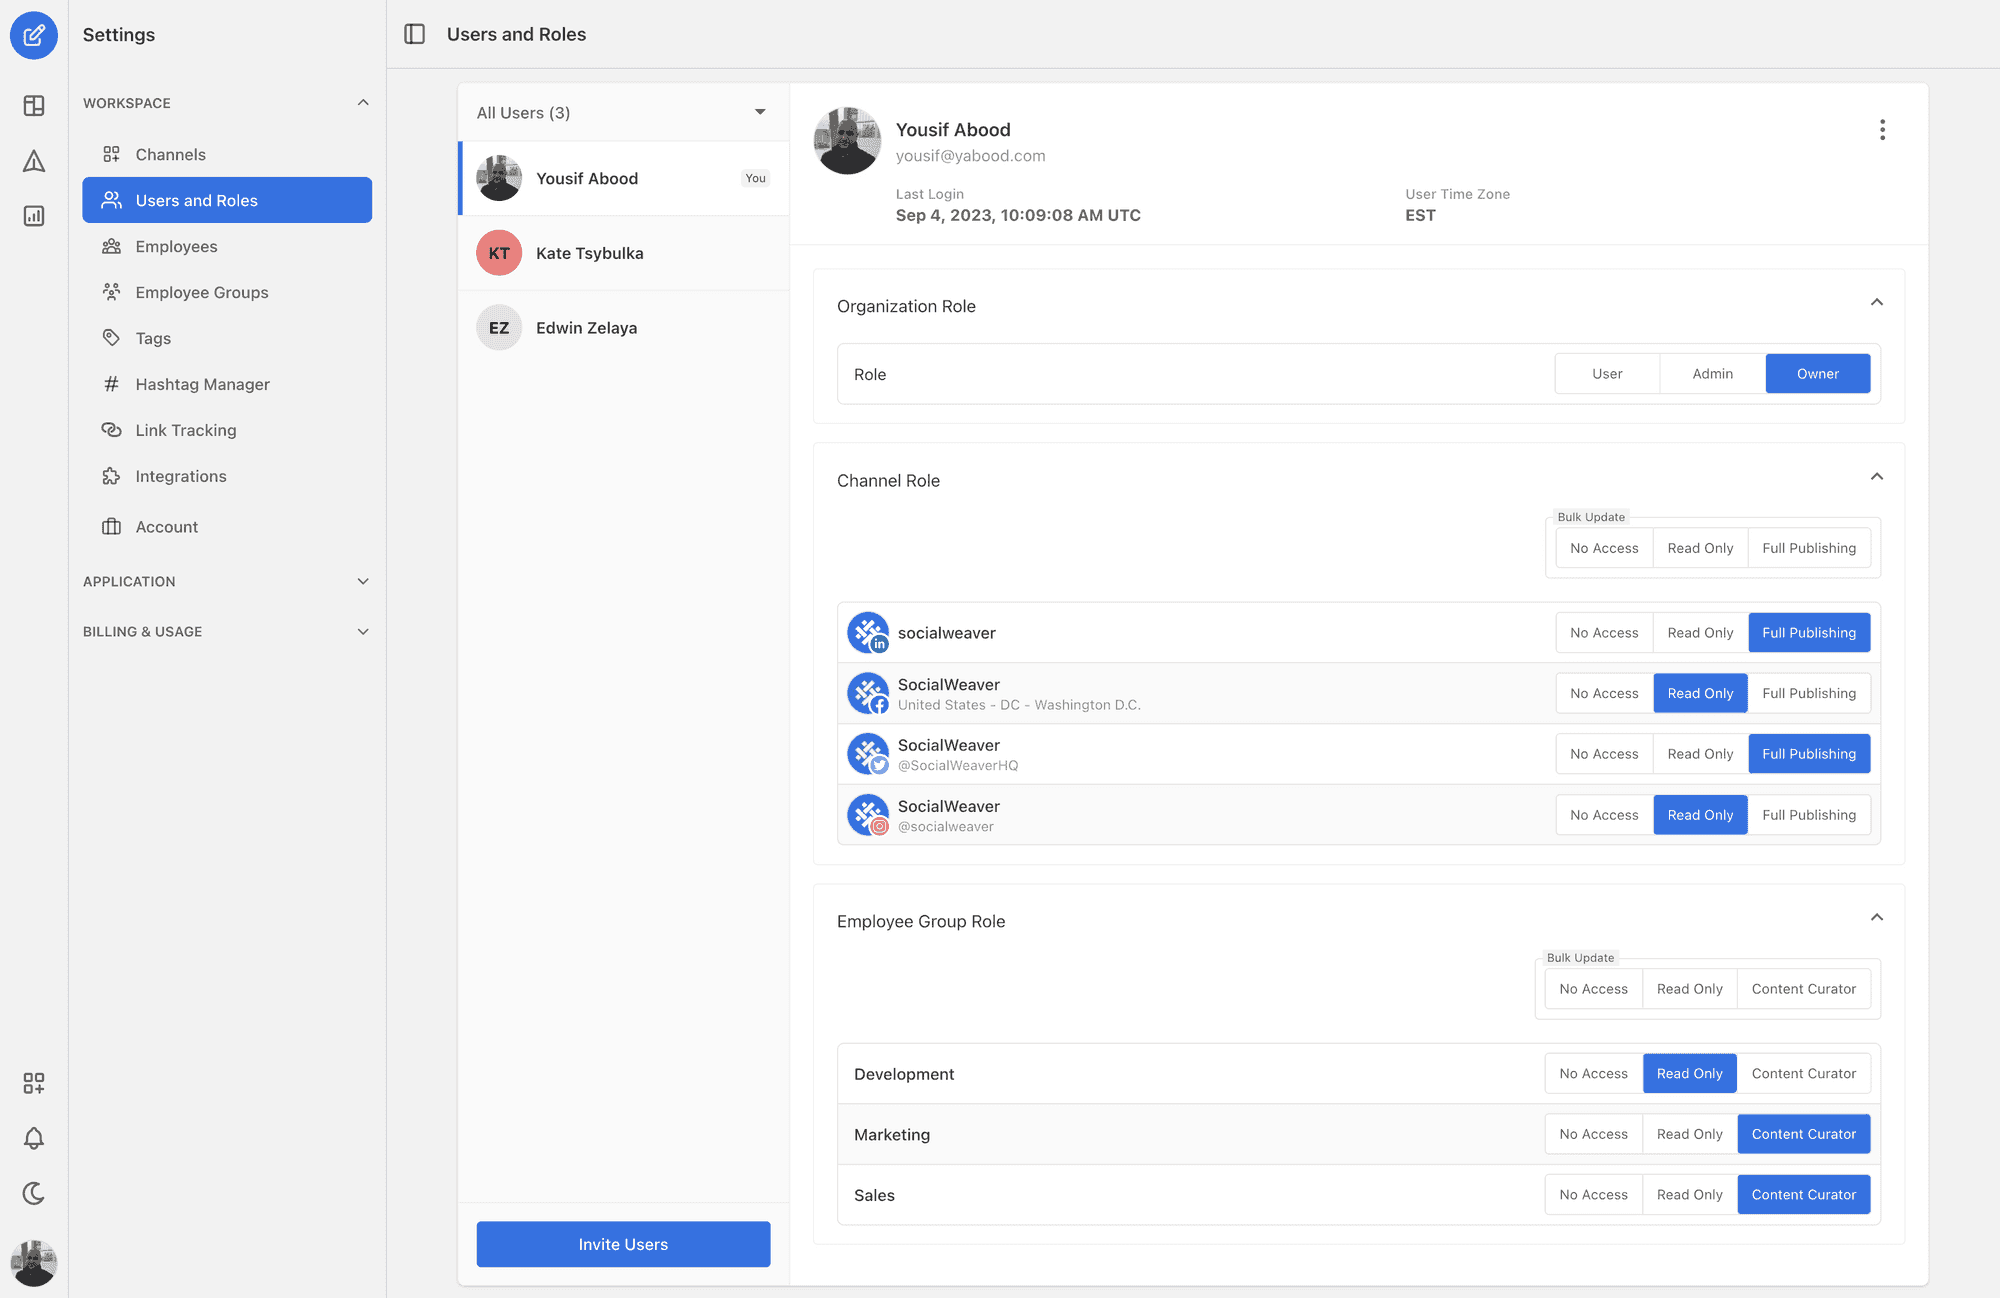Click the SocialWeaver Twitter channel icon
Image resolution: width=2000 pixels, height=1298 pixels.
868,754
